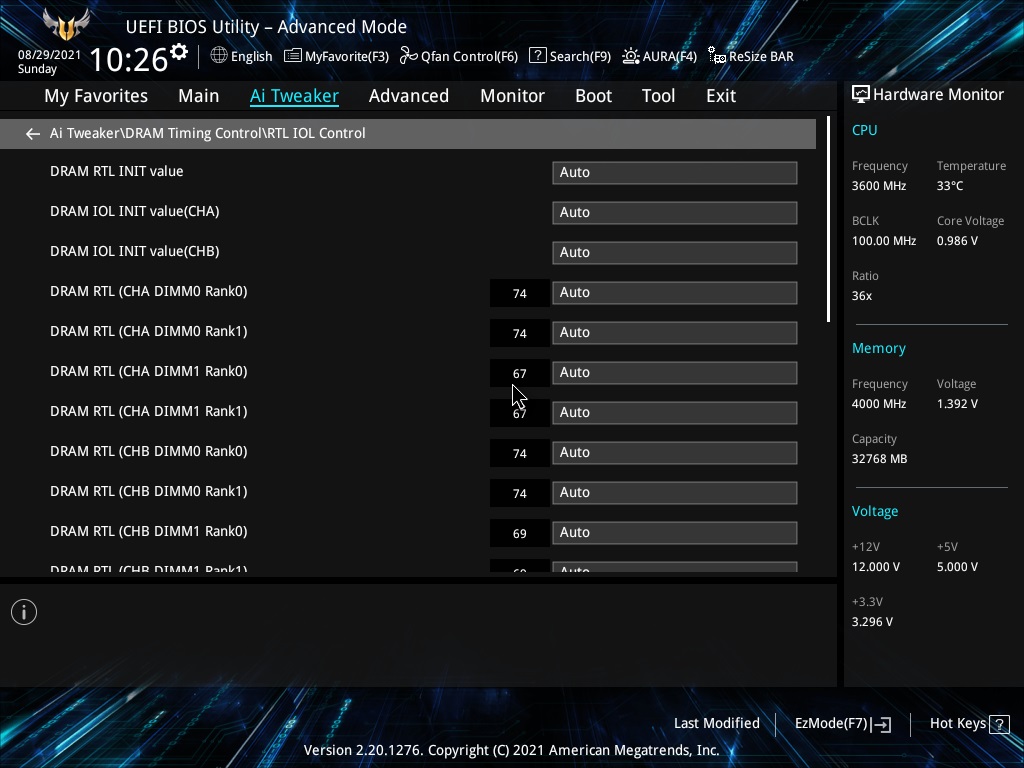
Task: Click DRAM RTL (CHA DIMM0 Rank0) label
Action: tap(148, 291)
